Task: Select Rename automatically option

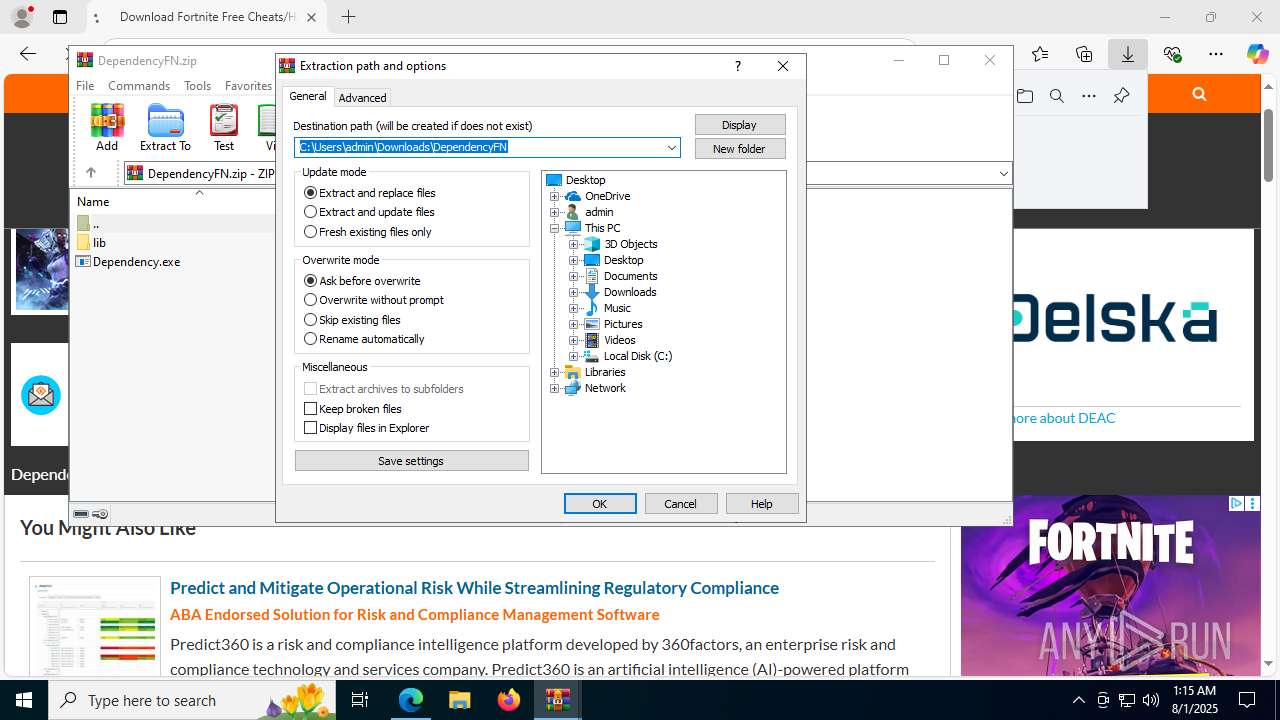Action: tap(364, 339)
